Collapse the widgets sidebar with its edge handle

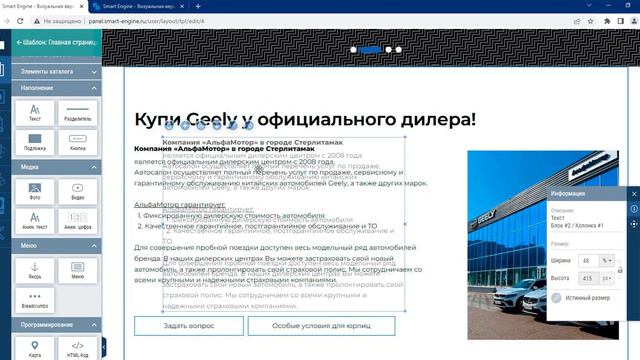point(104,347)
